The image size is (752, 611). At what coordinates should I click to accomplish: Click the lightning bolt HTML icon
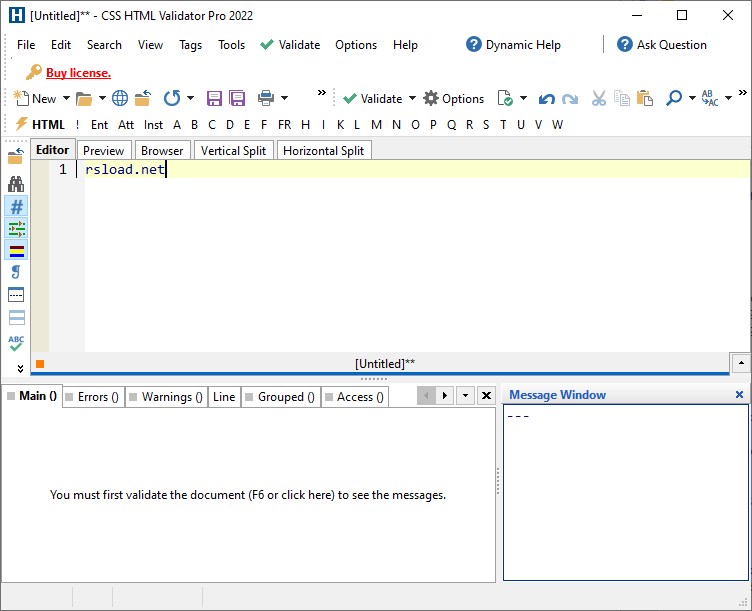click(x=22, y=125)
